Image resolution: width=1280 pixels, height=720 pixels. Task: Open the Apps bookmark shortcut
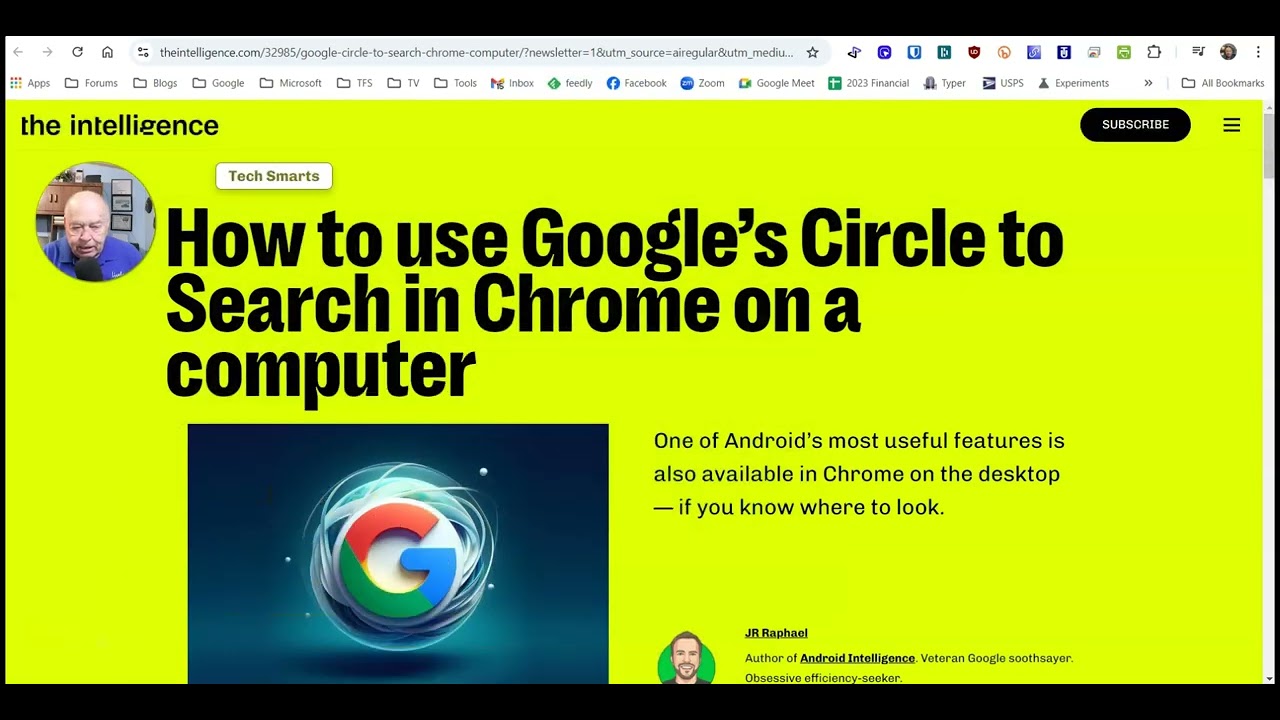click(x=30, y=83)
